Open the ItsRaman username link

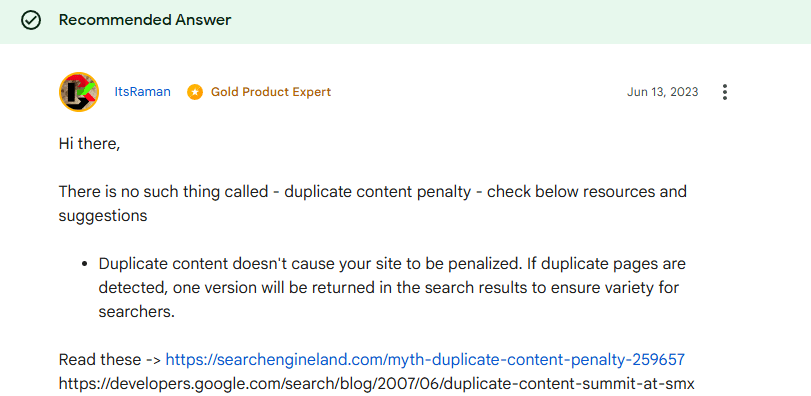(142, 92)
